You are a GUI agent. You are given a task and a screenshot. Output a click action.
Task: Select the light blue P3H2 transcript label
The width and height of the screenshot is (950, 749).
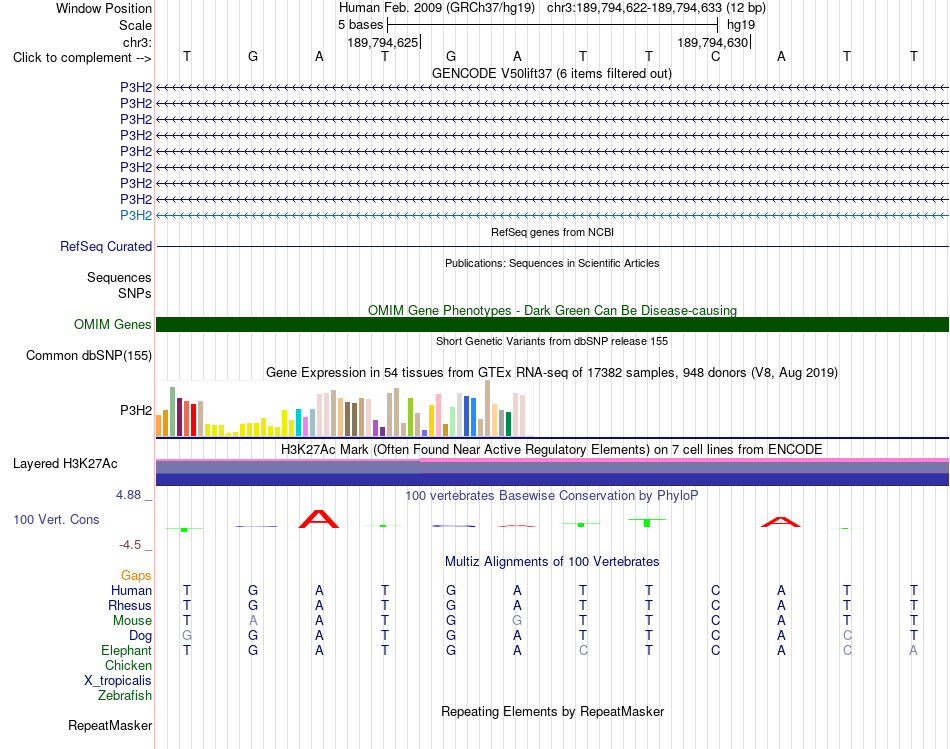click(136, 215)
